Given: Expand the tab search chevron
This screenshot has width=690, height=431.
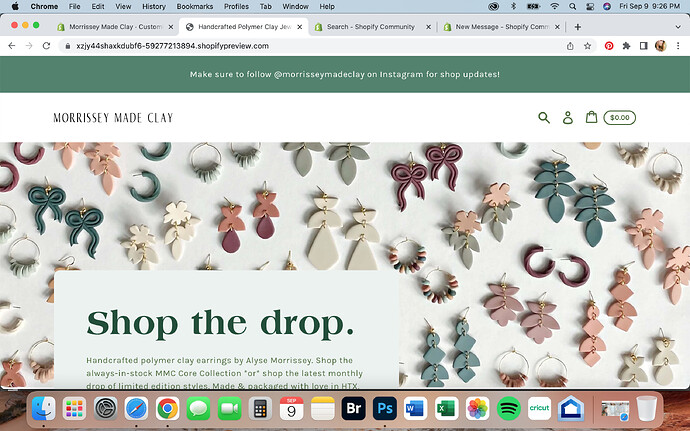Looking at the screenshot, I should (678, 27).
